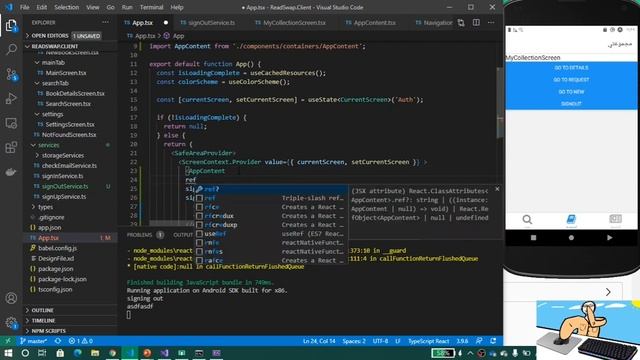
Task: Select the 'useRef' snippet suggestion
Action: 271,234
